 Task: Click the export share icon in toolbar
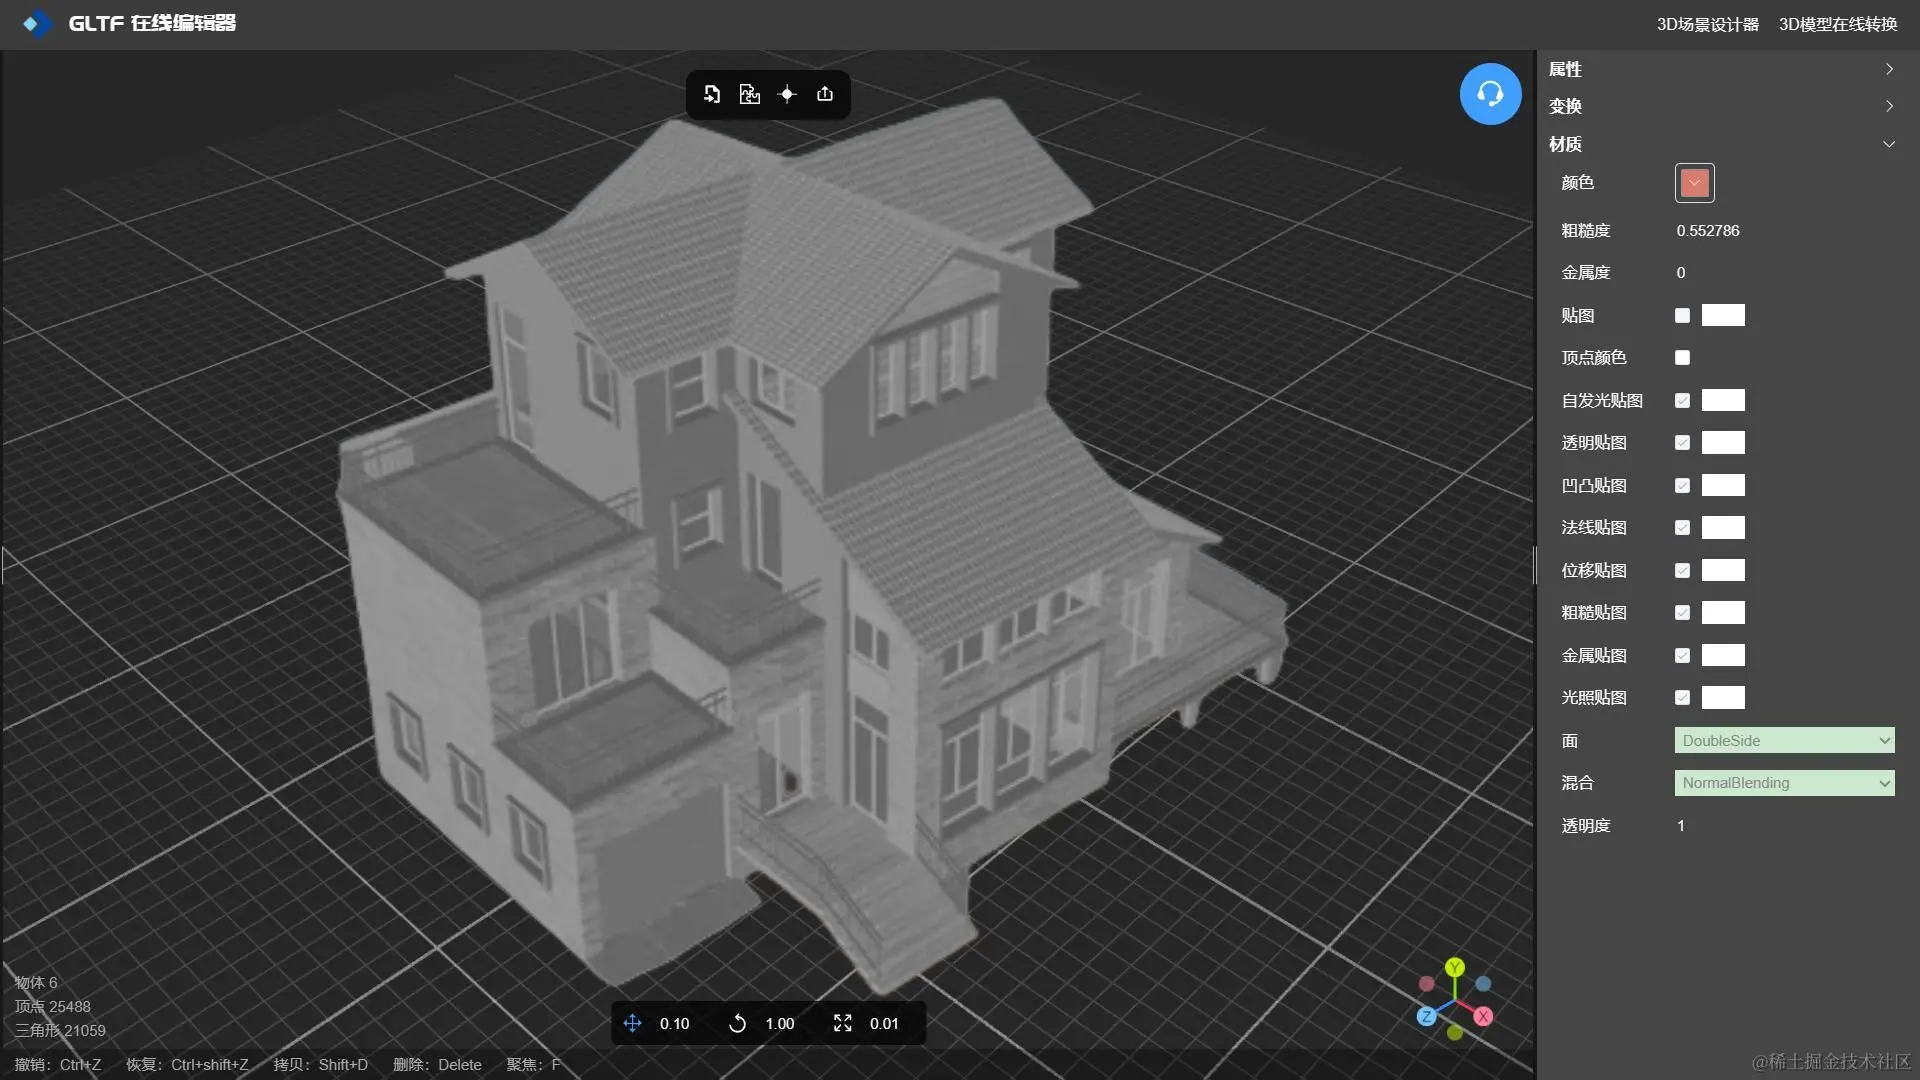point(825,94)
